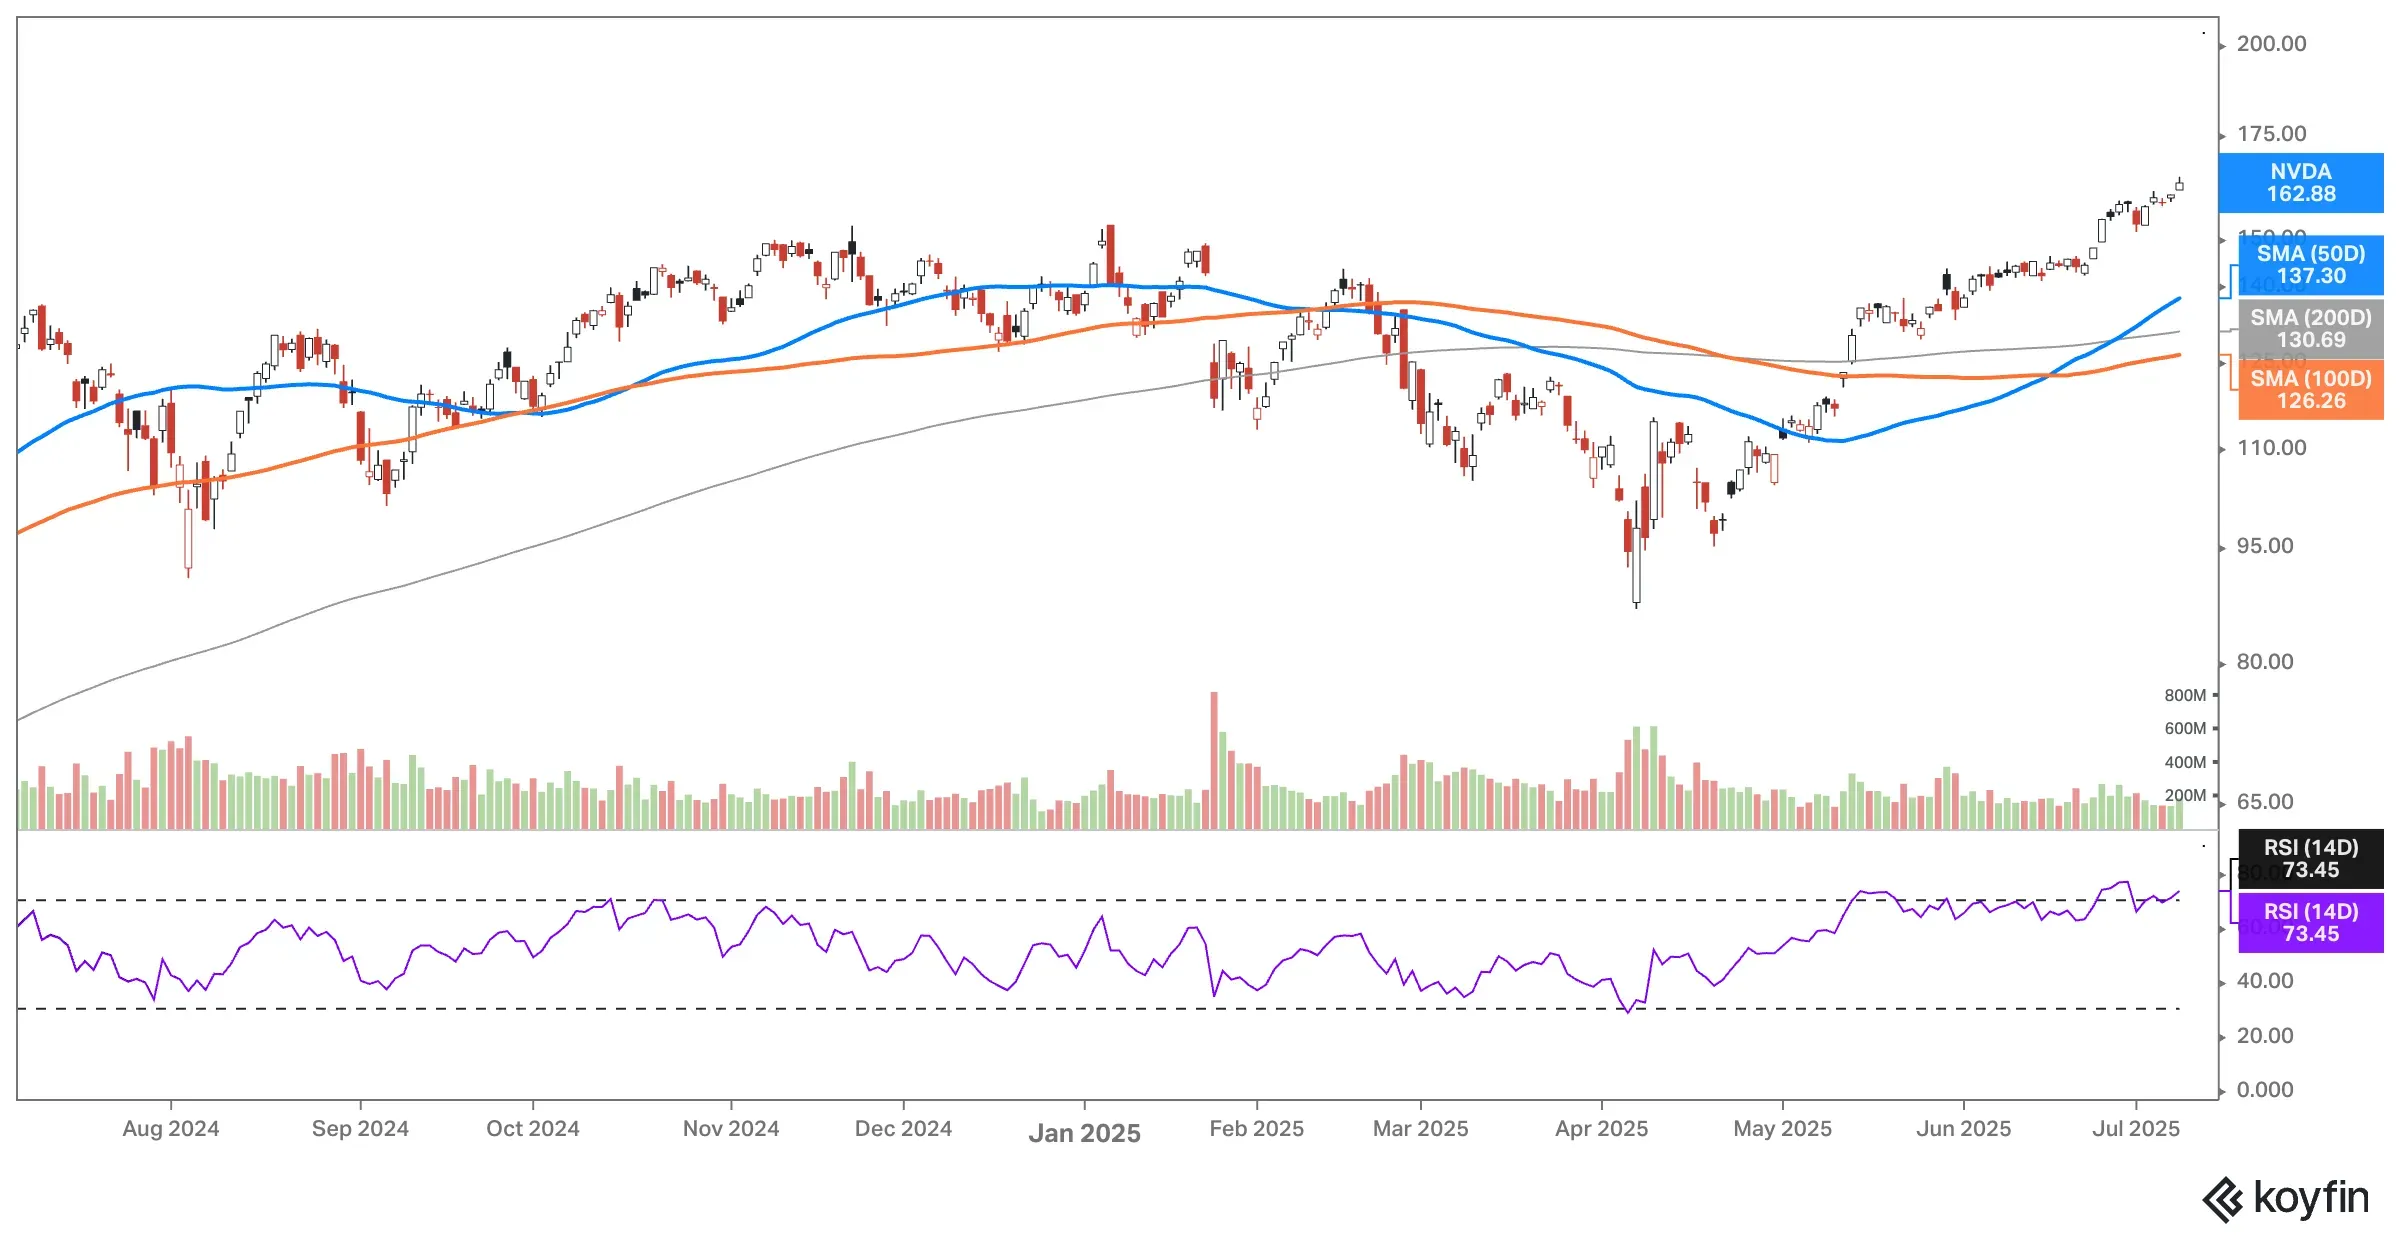Click the 110.00 price axis value

tap(2272, 448)
